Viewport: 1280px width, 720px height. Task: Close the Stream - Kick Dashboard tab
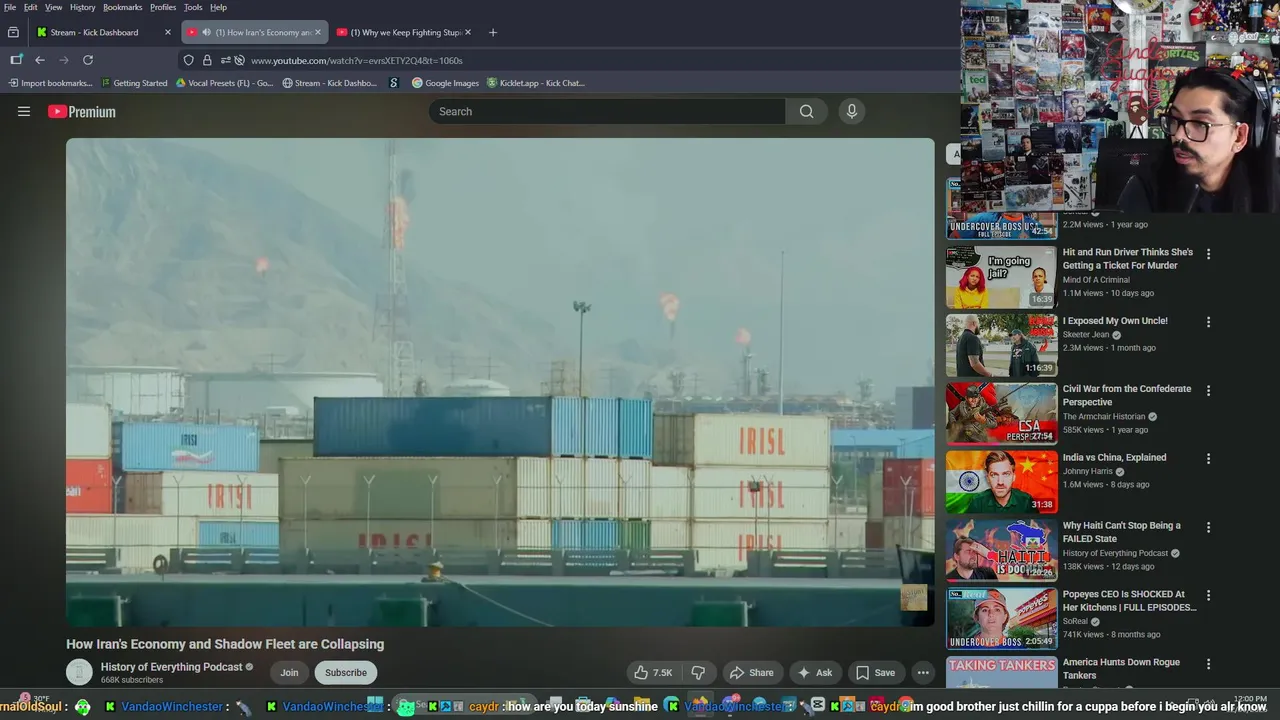tap(168, 32)
